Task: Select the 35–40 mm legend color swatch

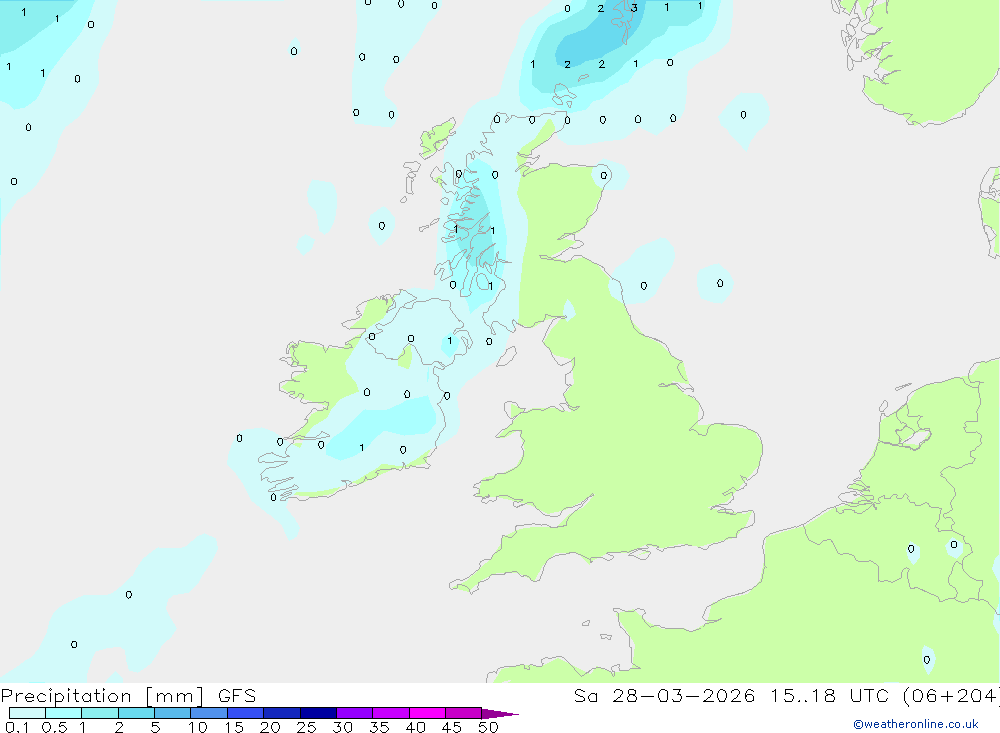Action: click(x=391, y=713)
